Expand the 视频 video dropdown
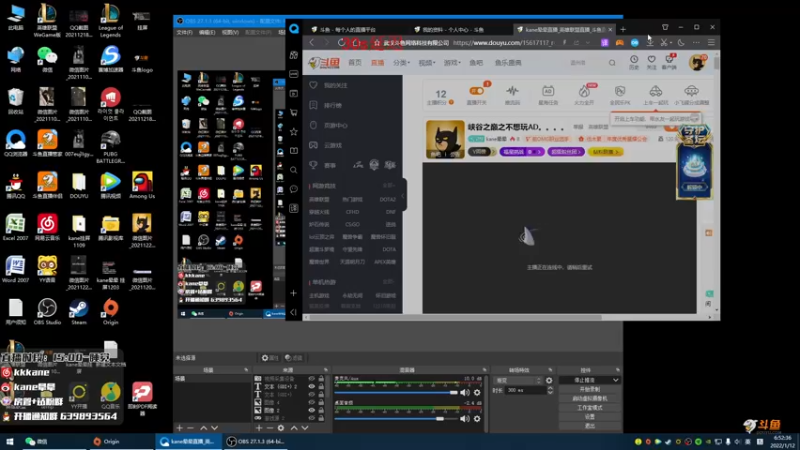Image resolution: width=800 pixels, height=450 pixels. coord(427,63)
